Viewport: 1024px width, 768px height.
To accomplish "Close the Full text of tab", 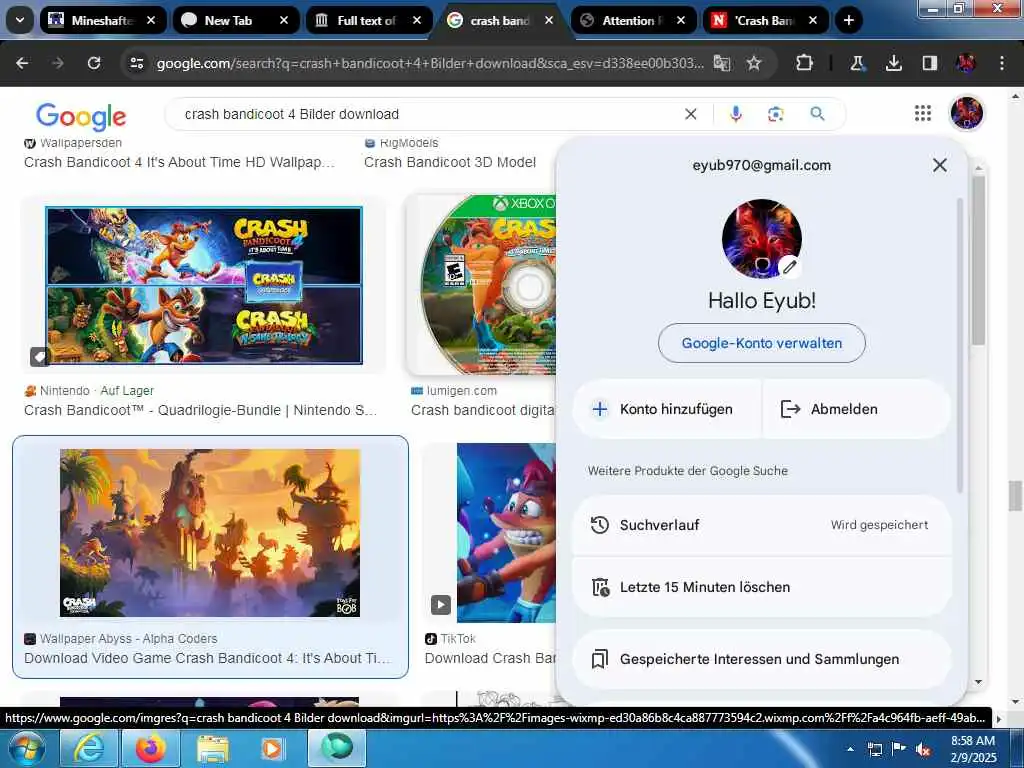I will pos(417,20).
